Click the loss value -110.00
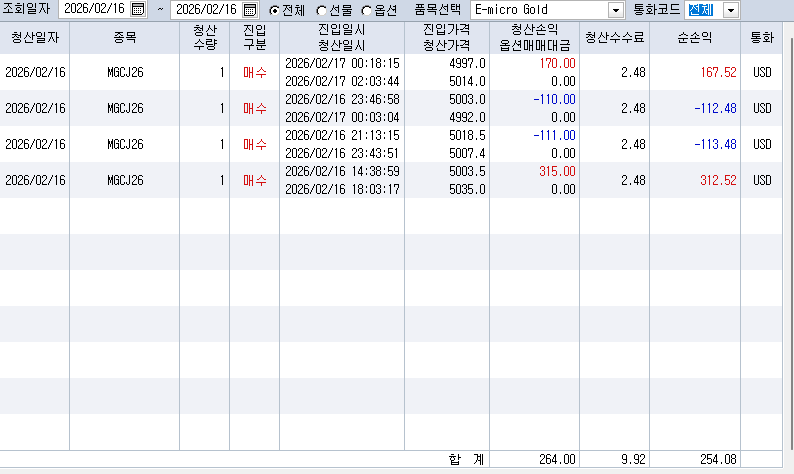The image size is (794, 474). (554, 99)
